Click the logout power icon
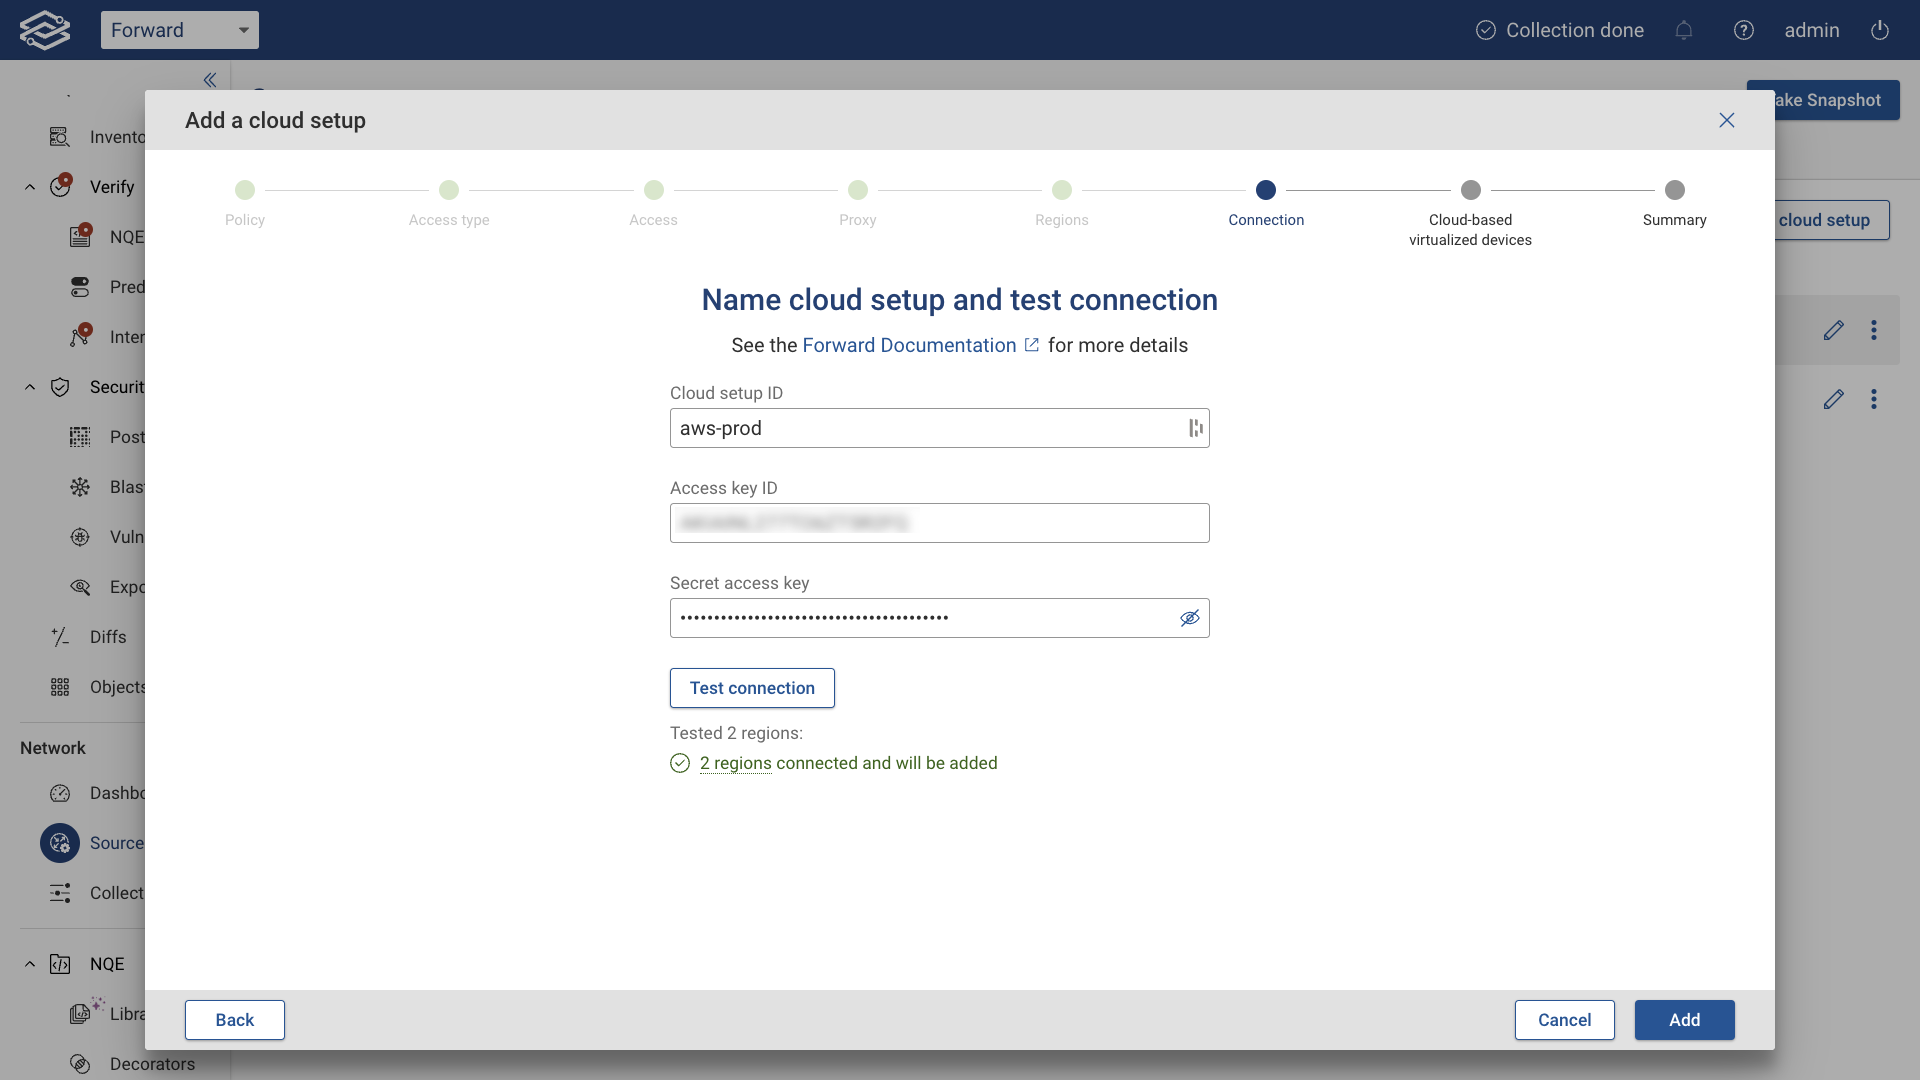The height and width of the screenshot is (1080, 1920). 1880,30
